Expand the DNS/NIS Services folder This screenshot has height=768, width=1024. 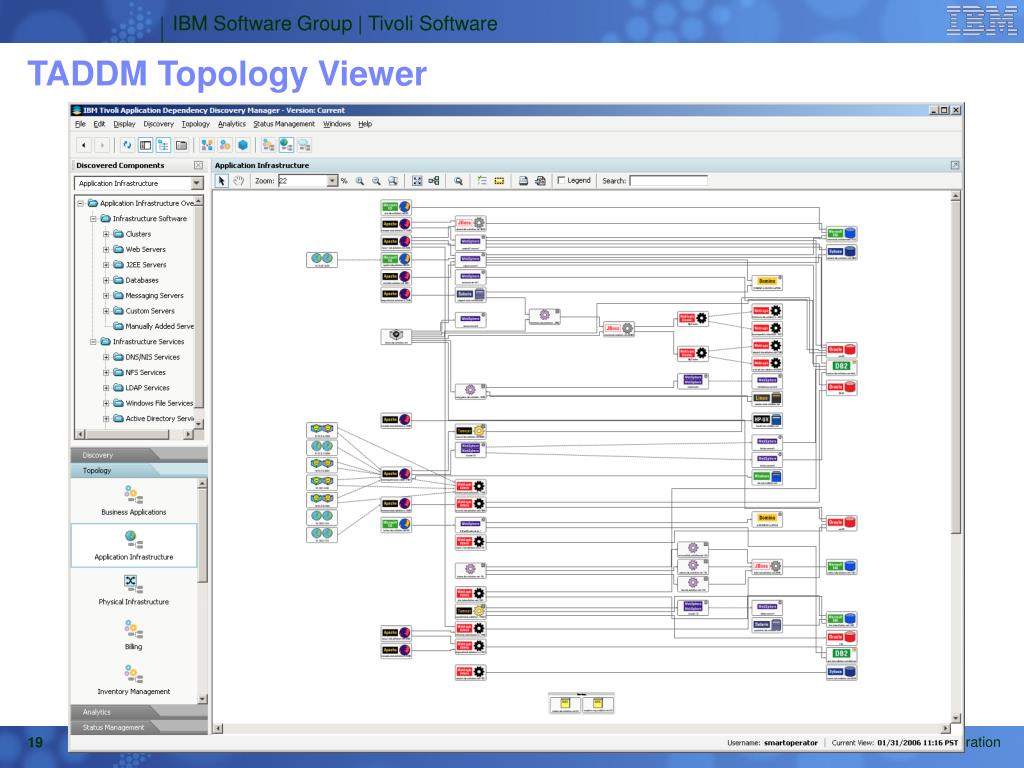[106, 357]
